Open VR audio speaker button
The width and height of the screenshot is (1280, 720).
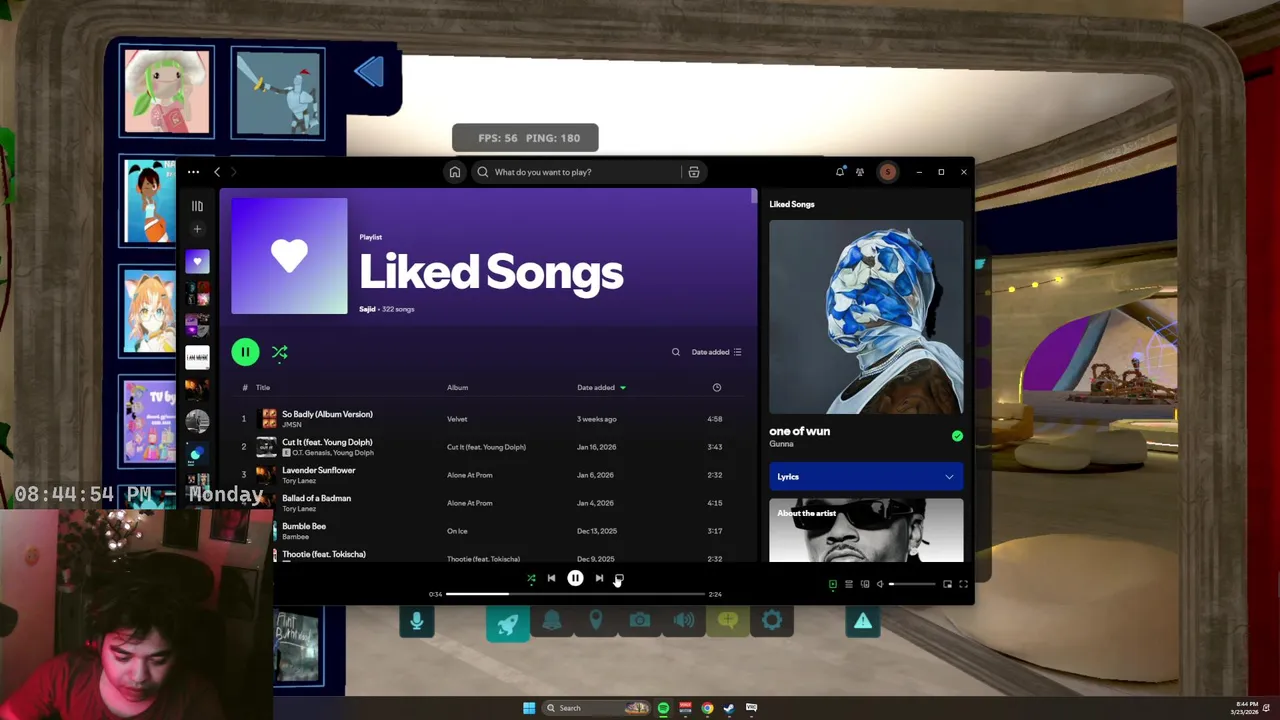point(684,621)
